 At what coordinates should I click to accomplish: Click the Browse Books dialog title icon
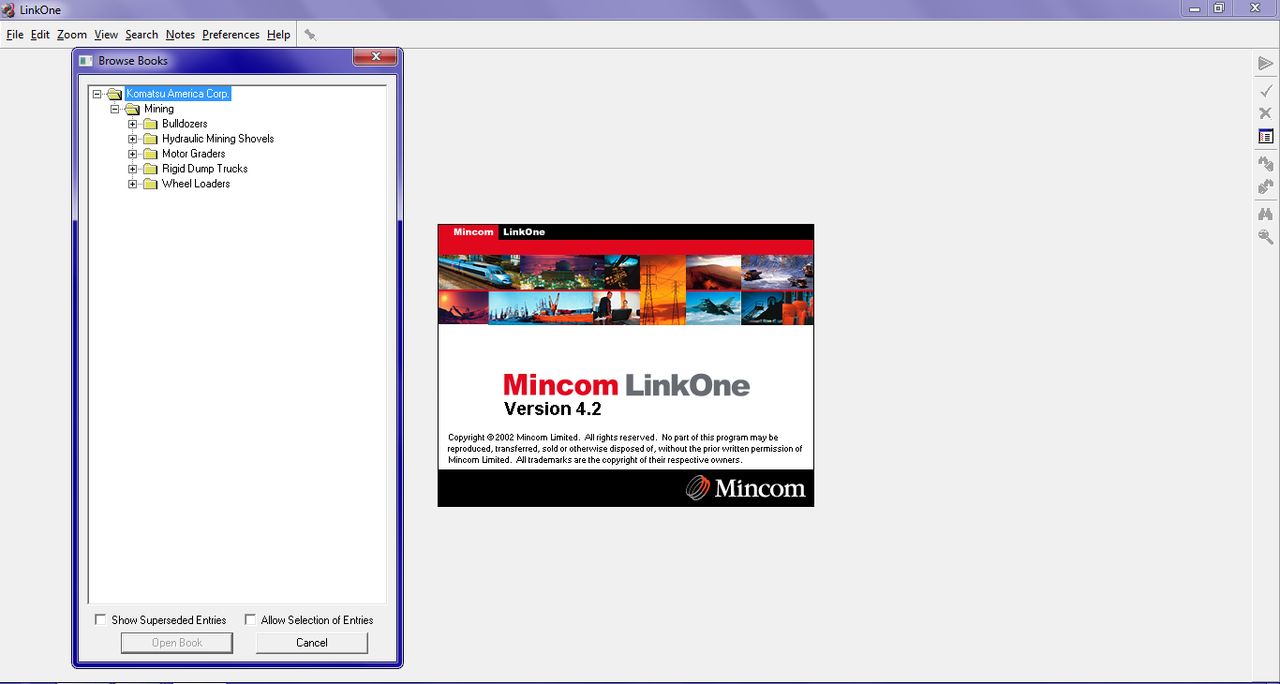point(86,61)
